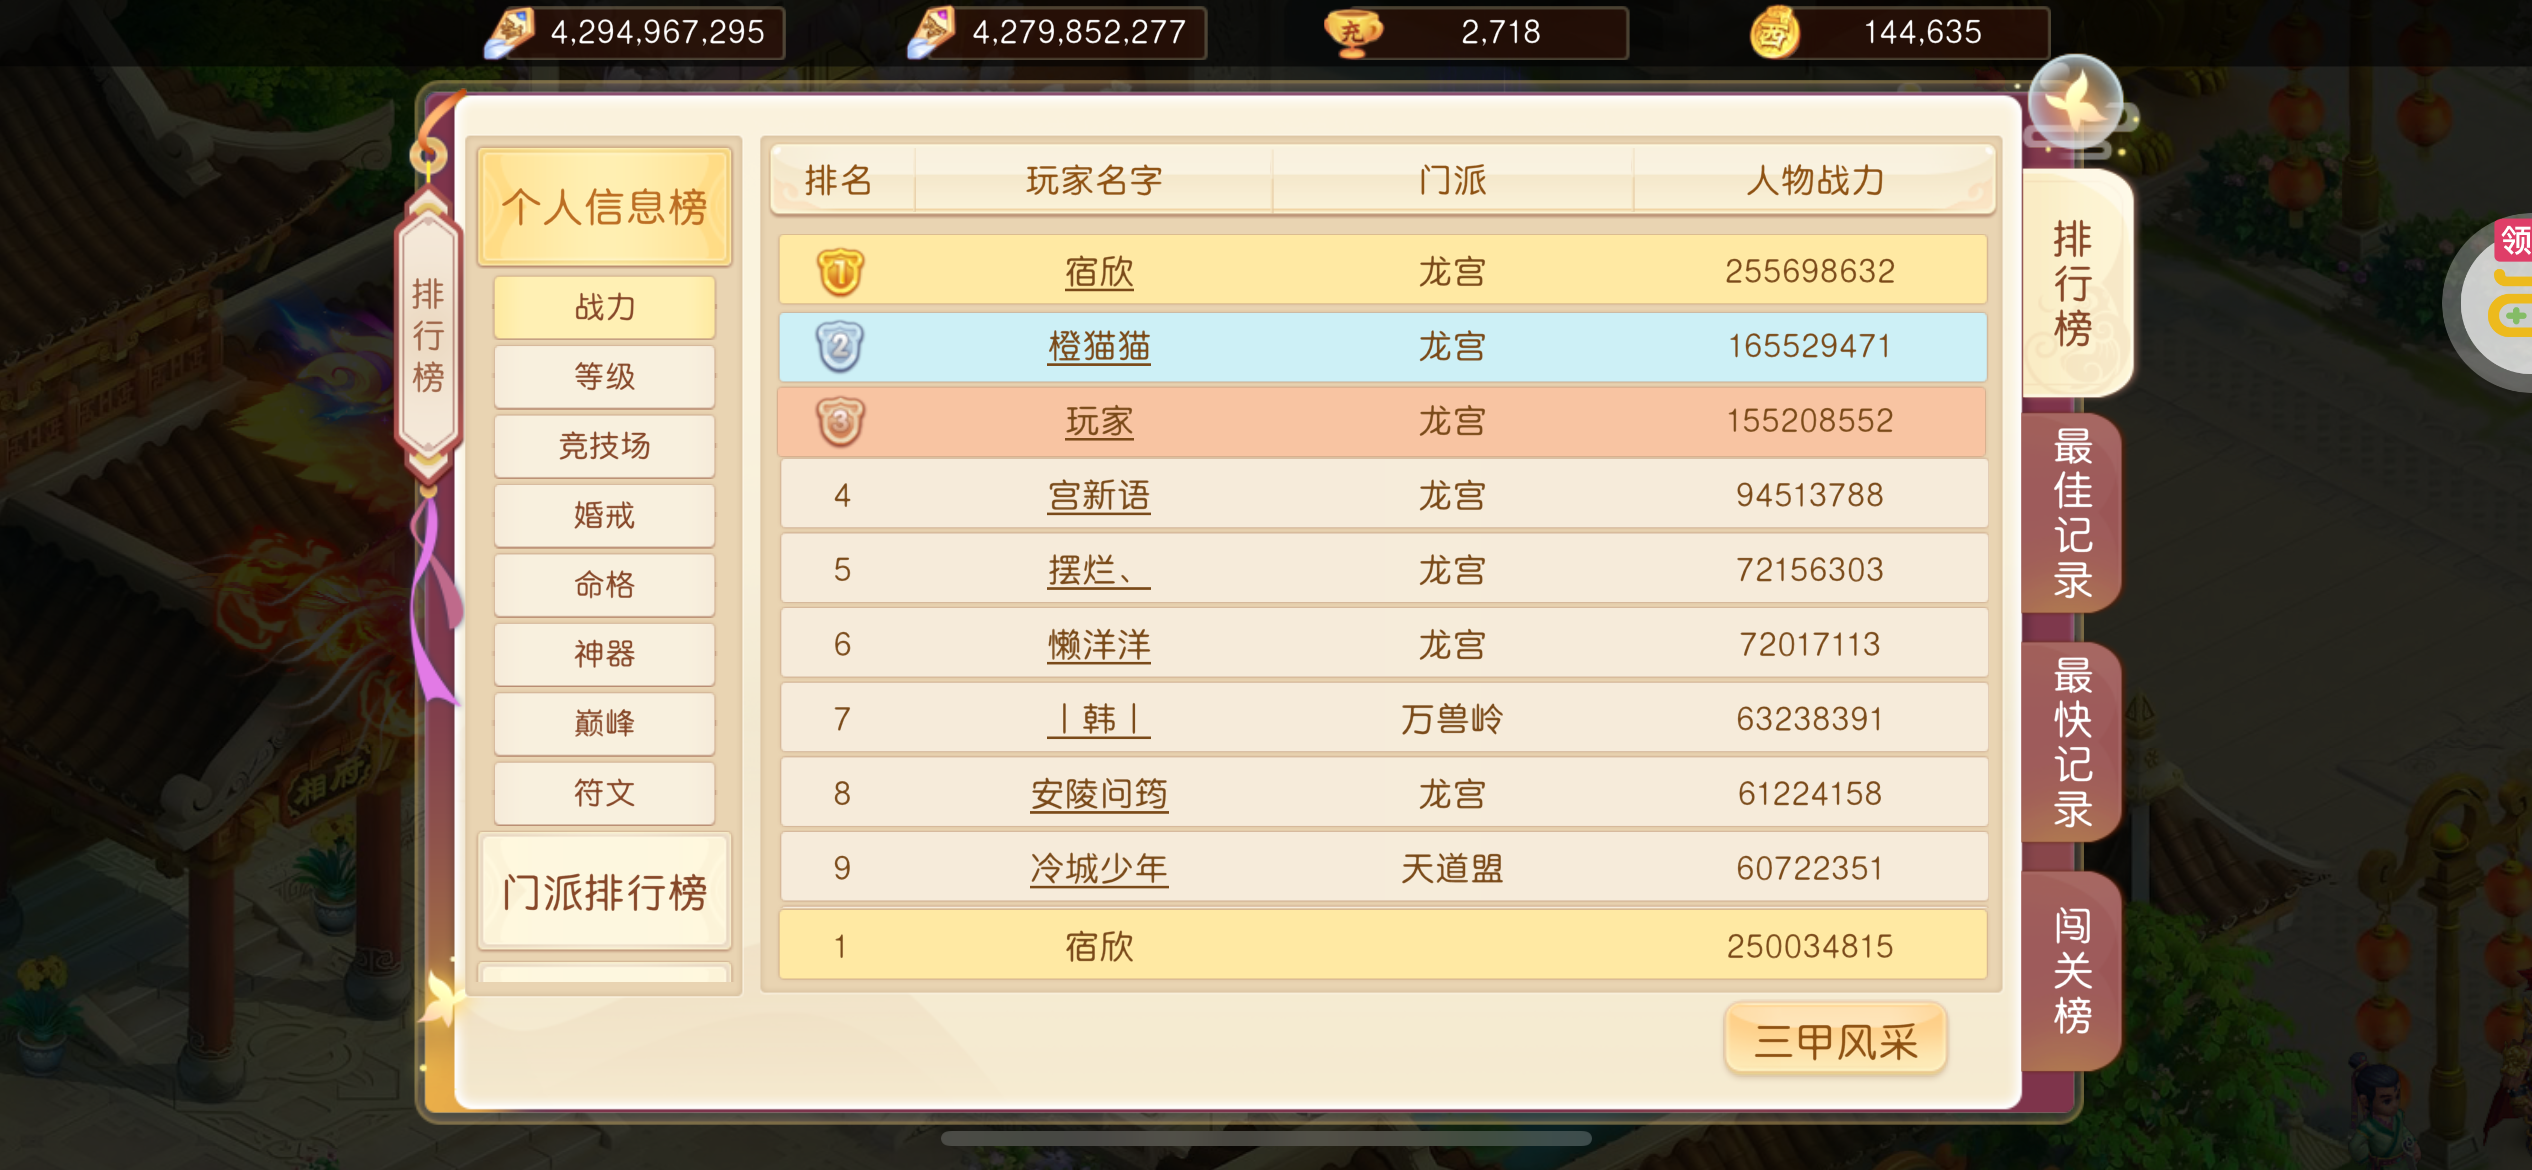Select the 竞技场 arena ranking category
Viewport: 2532px width, 1170px height.
tap(604, 446)
